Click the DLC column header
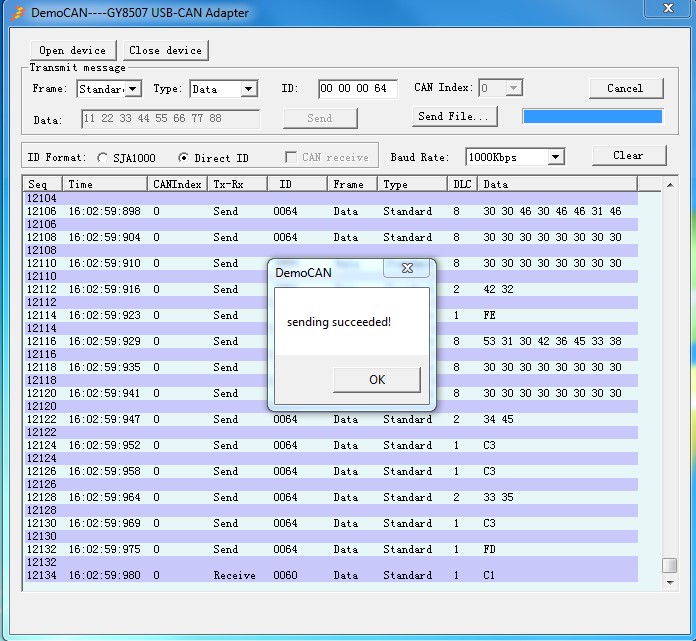This screenshot has height=641, width=696. [x=463, y=184]
